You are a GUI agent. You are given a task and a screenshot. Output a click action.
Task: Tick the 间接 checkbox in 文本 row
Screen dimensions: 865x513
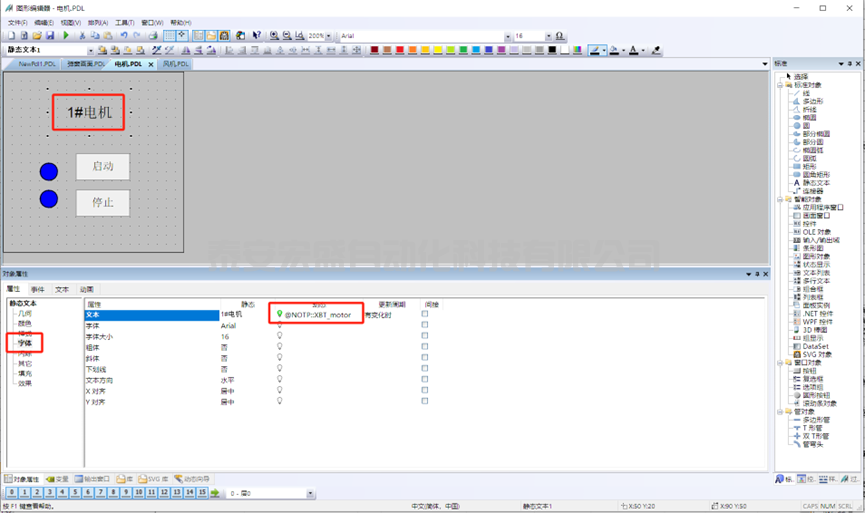point(425,314)
